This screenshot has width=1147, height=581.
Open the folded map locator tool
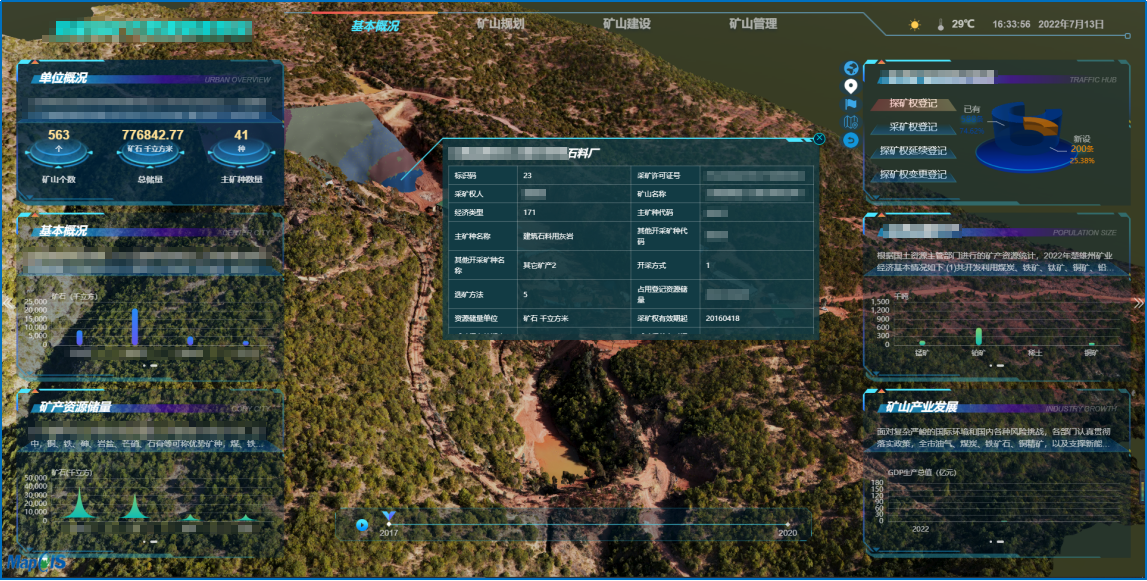pyautogui.click(x=851, y=122)
